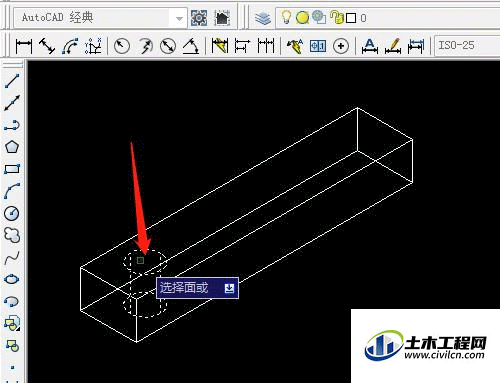Select the Line draw tool
This screenshot has height=383, width=500.
[12, 81]
